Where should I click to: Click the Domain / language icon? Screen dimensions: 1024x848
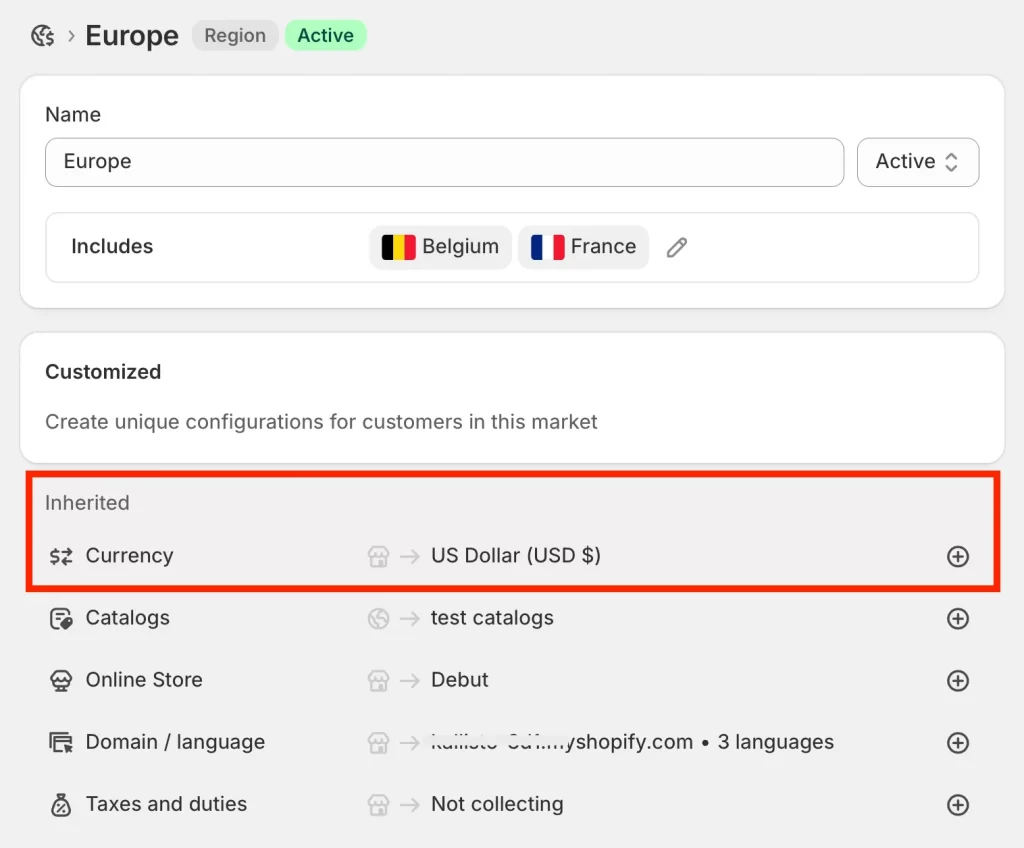pyautogui.click(x=61, y=743)
